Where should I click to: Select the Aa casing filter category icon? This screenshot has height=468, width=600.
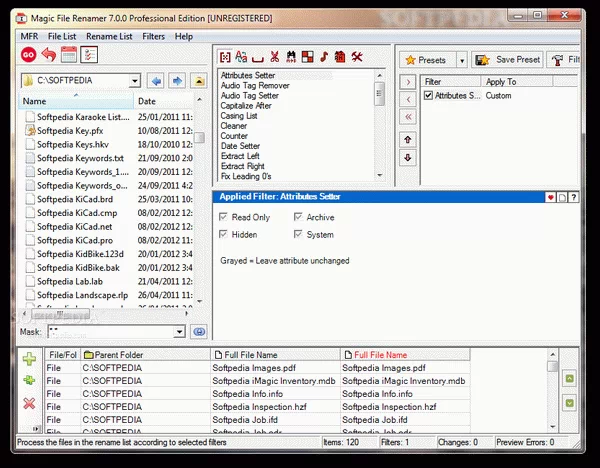pyautogui.click(x=241, y=57)
